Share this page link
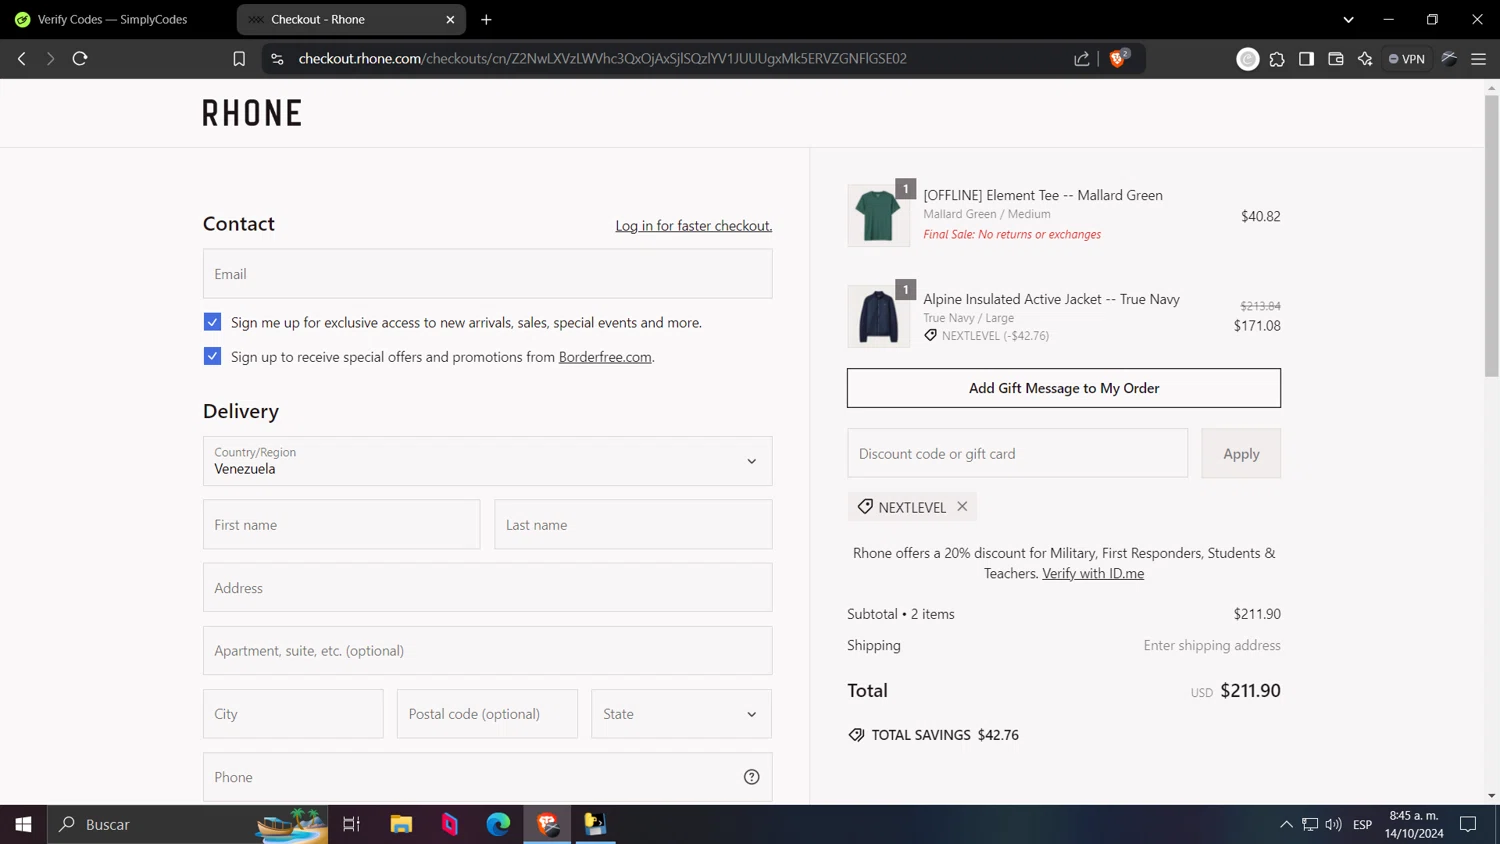The height and width of the screenshot is (844, 1500). pyautogui.click(x=1082, y=59)
